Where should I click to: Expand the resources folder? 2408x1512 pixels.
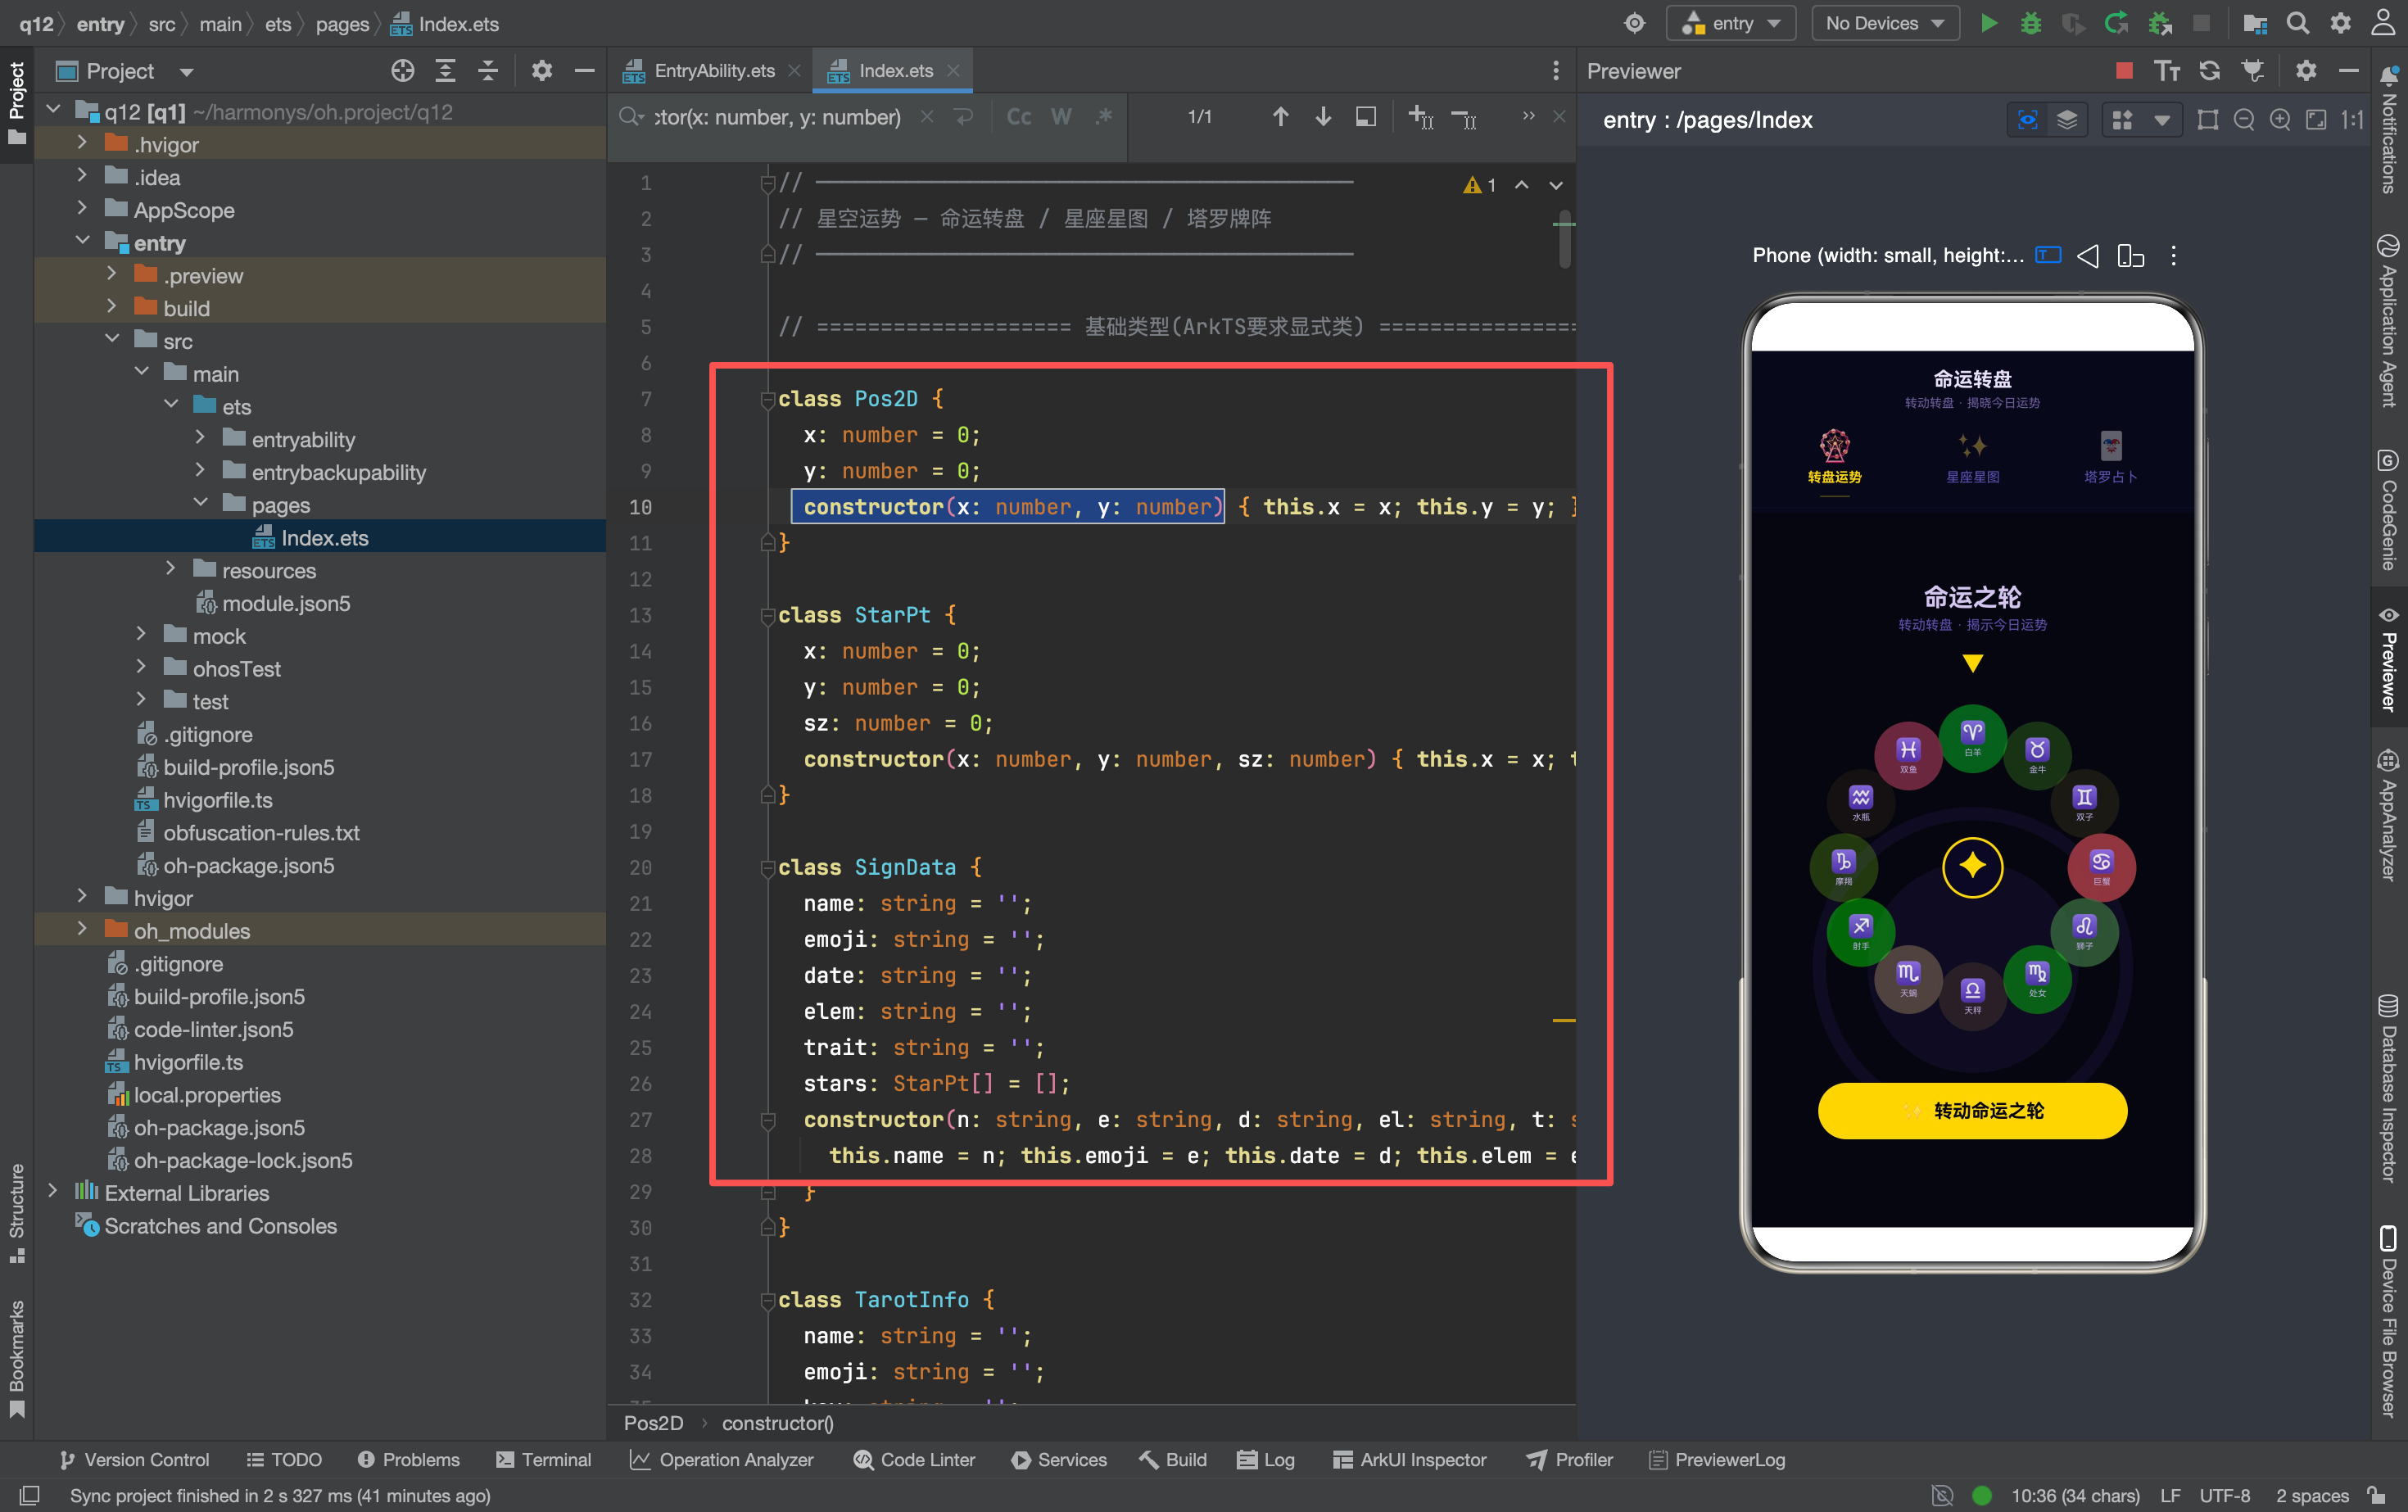171,569
